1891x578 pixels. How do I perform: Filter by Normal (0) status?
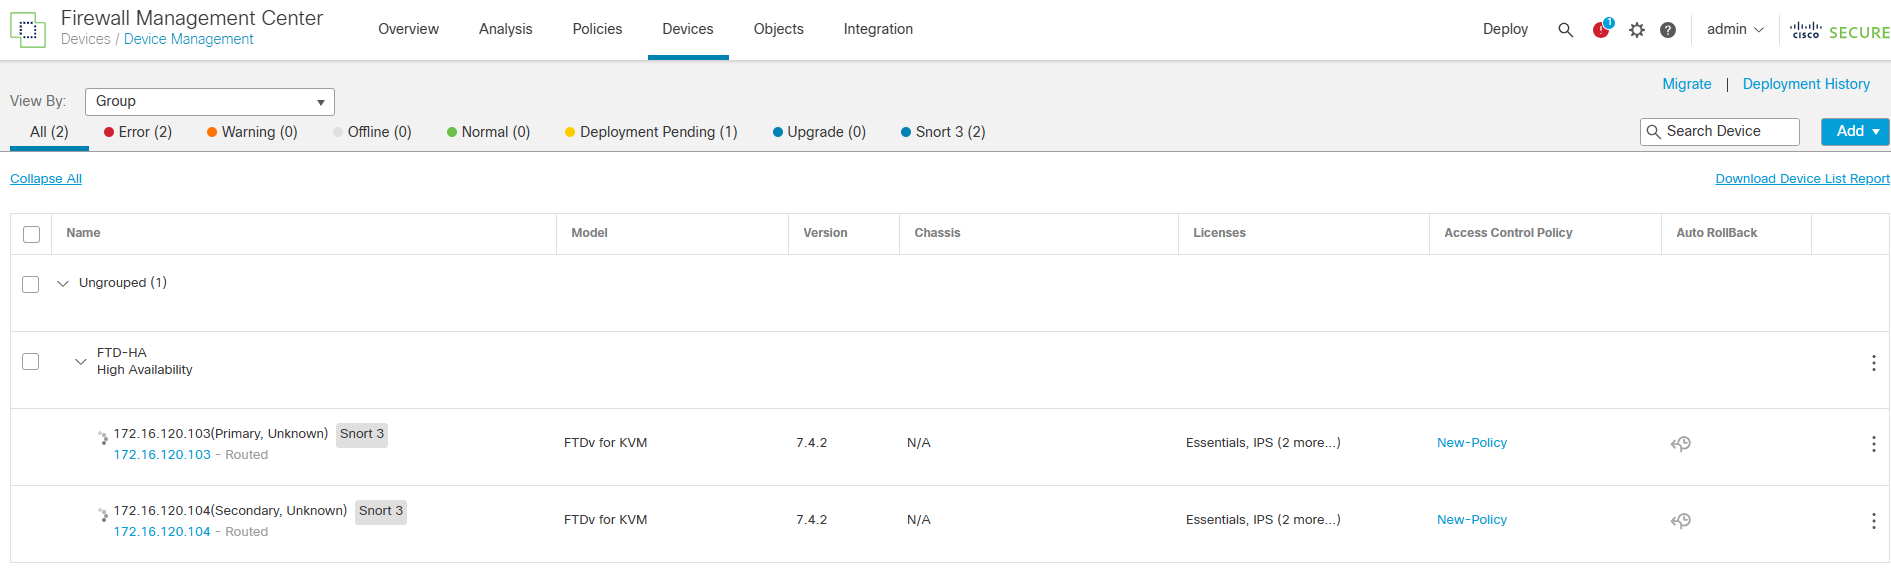pyautogui.click(x=488, y=132)
